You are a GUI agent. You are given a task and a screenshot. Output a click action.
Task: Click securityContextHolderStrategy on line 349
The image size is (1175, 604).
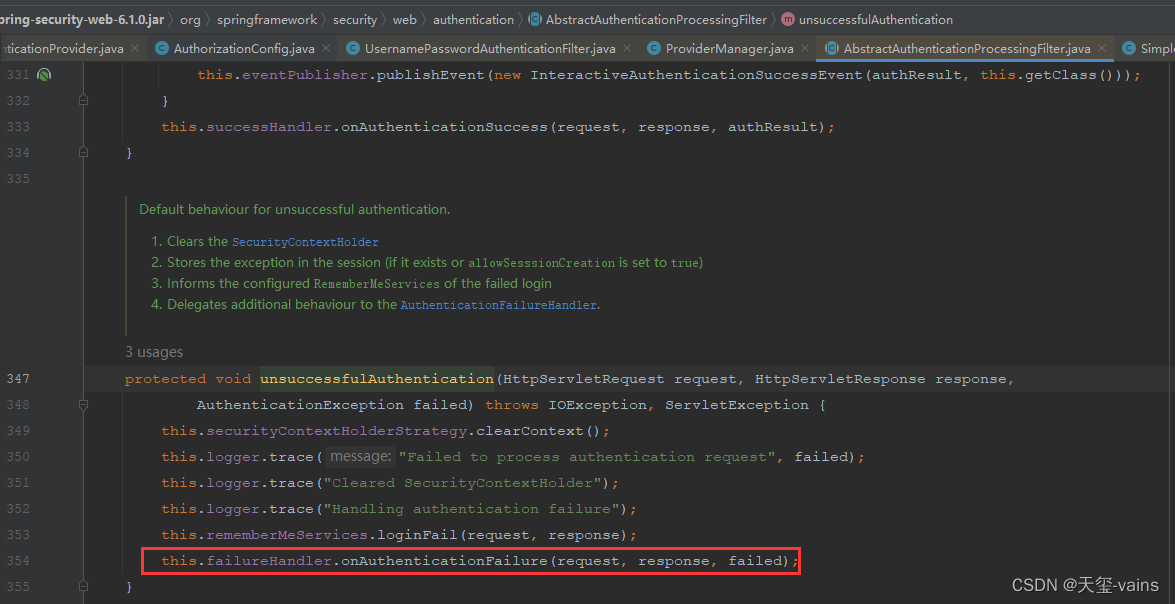[336, 431]
